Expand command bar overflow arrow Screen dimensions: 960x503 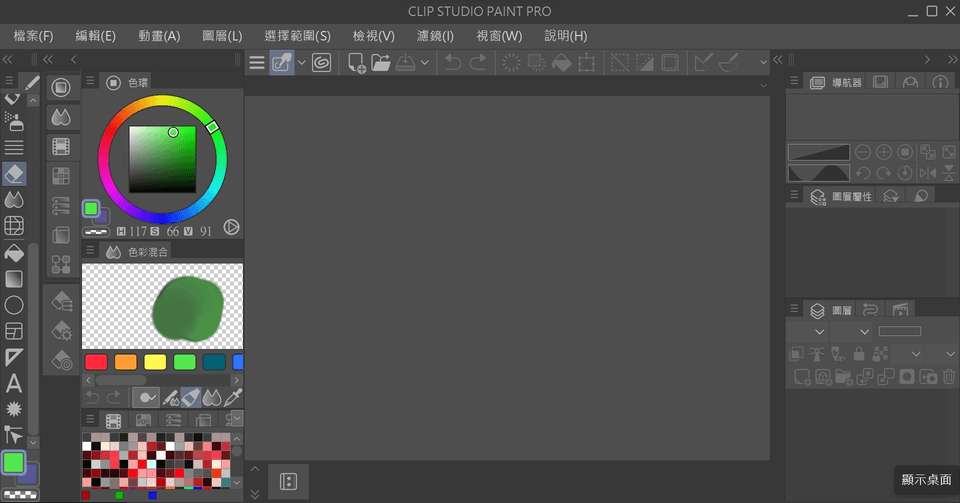click(763, 62)
